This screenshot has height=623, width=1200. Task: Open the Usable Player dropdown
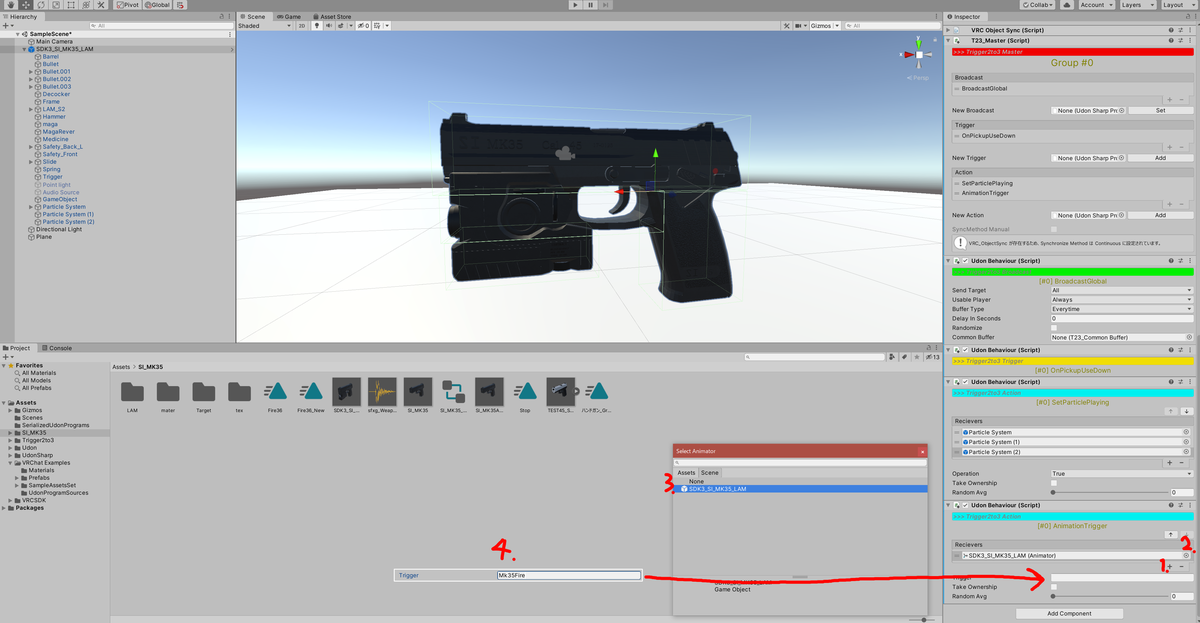pyautogui.click(x=1121, y=300)
